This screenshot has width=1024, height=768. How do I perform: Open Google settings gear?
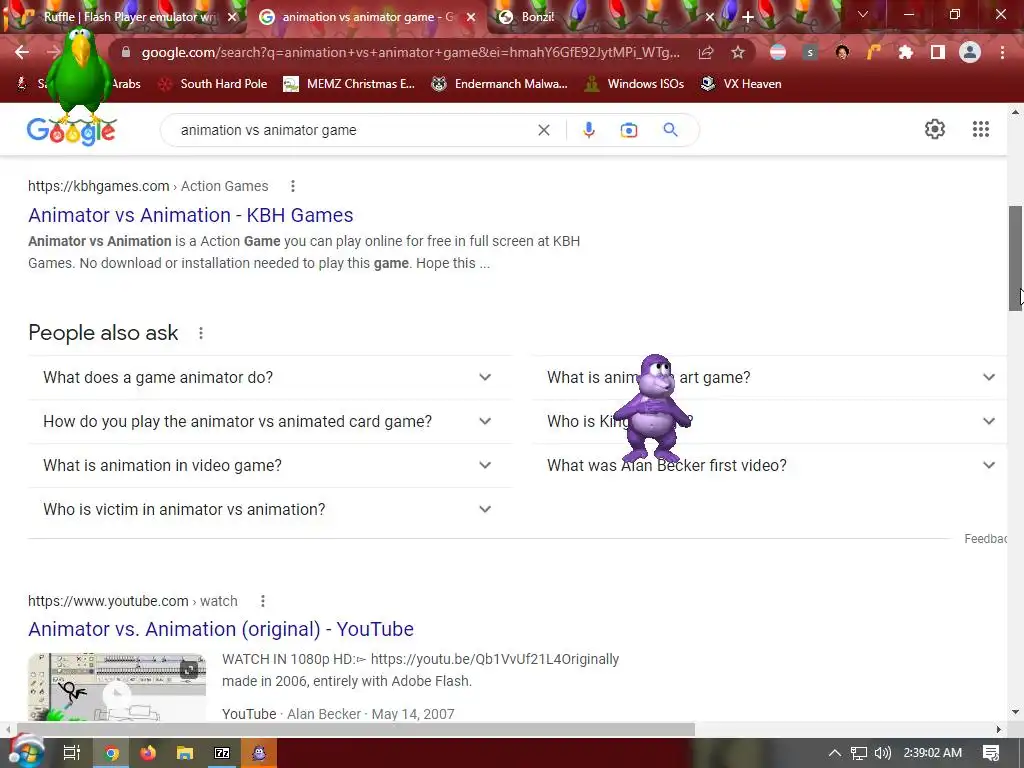pos(935,129)
